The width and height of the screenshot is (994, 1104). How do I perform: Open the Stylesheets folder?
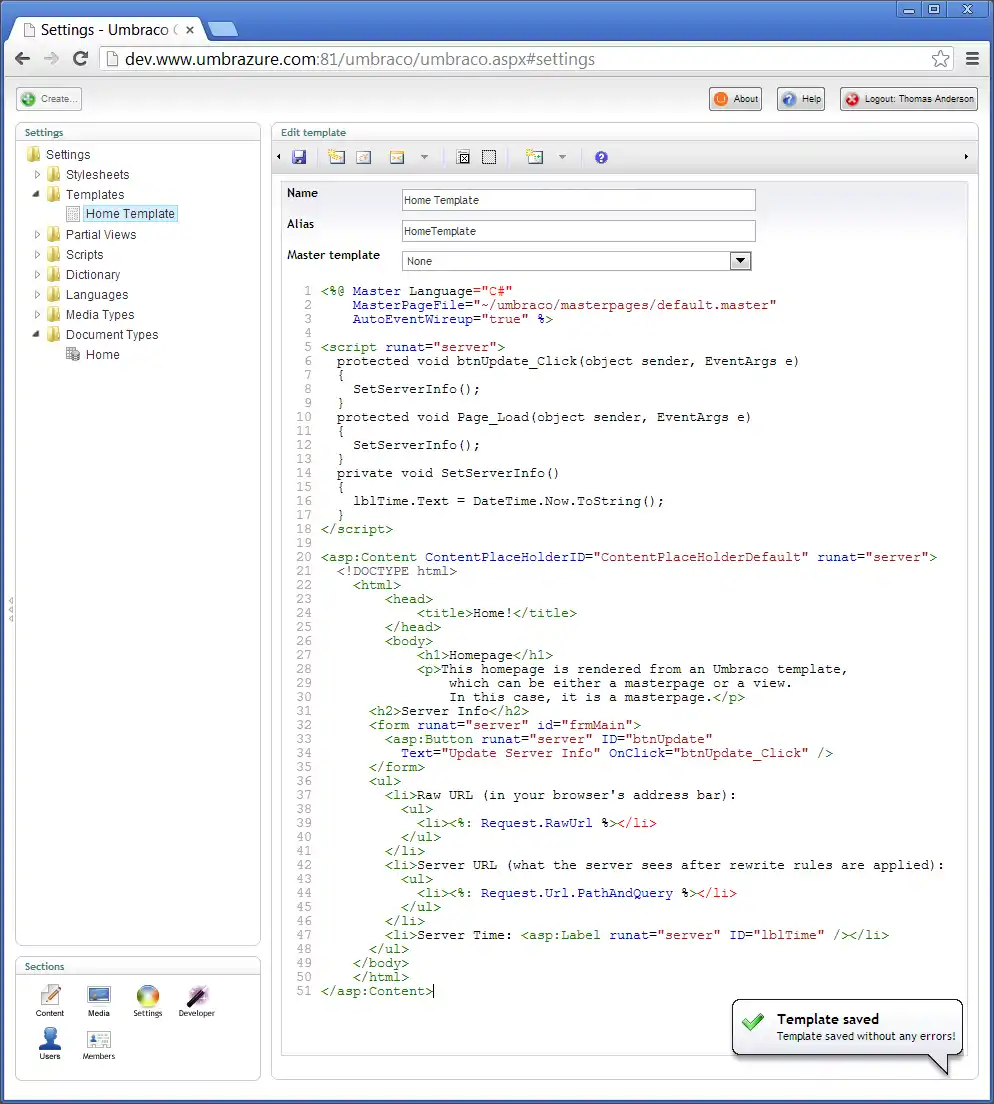click(97, 174)
